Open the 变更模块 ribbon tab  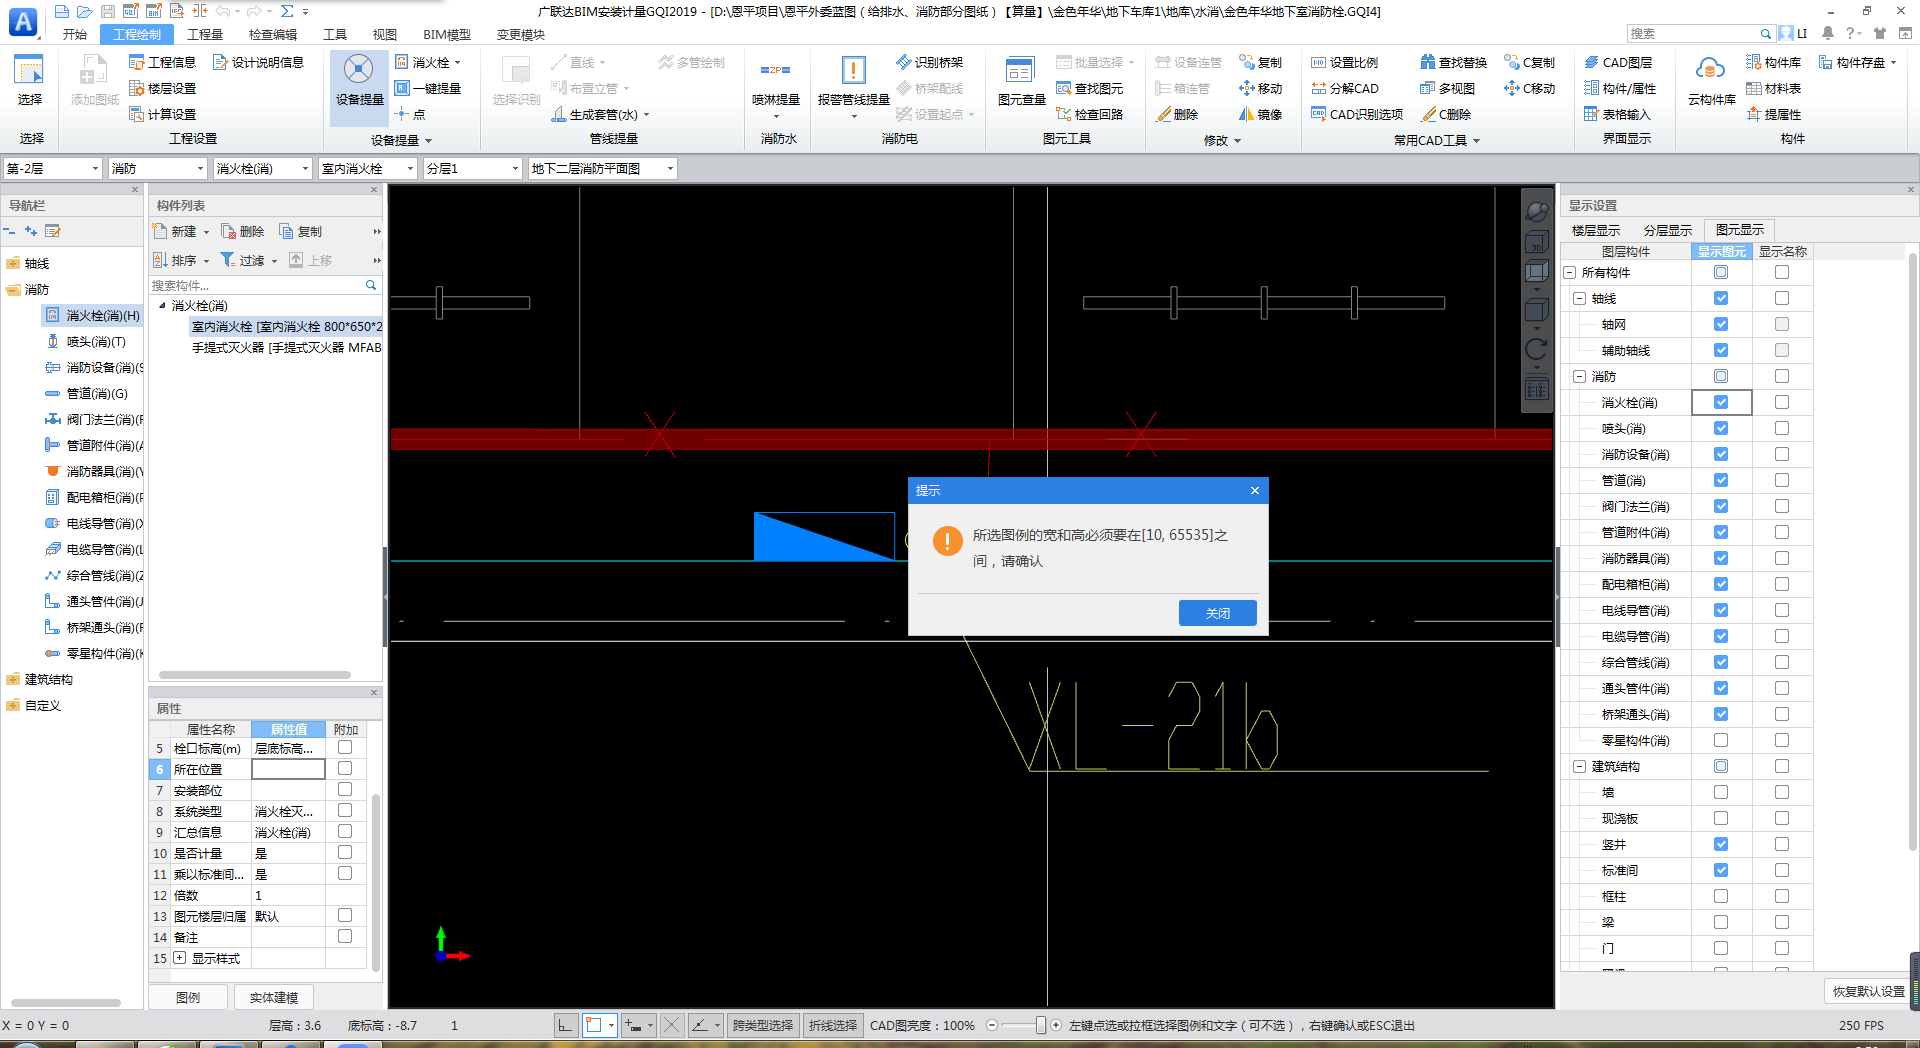click(x=520, y=34)
